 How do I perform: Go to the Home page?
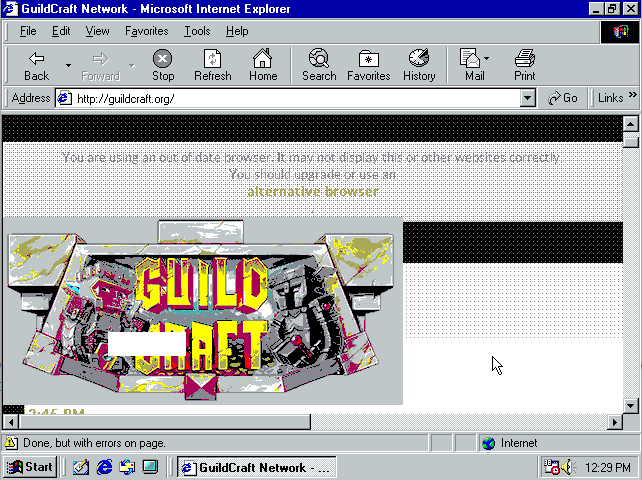(x=263, y=66)
